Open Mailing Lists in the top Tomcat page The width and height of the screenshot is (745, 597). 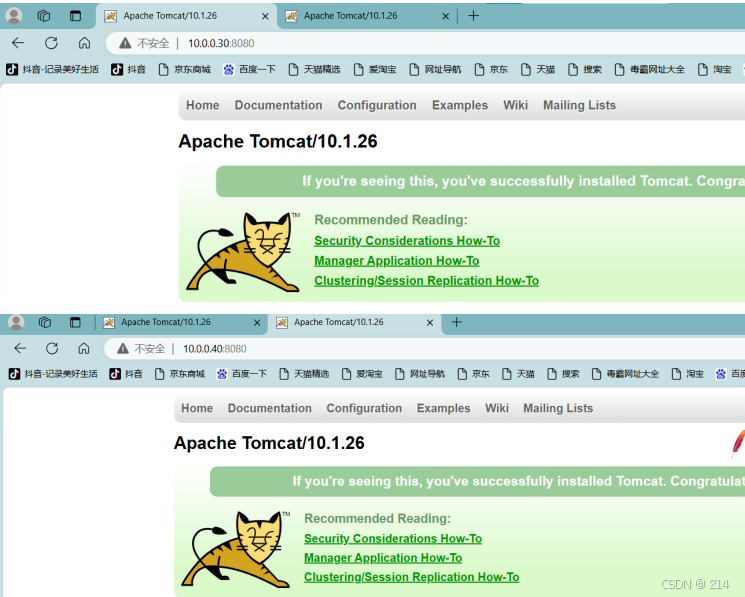(x=579, y=105)
